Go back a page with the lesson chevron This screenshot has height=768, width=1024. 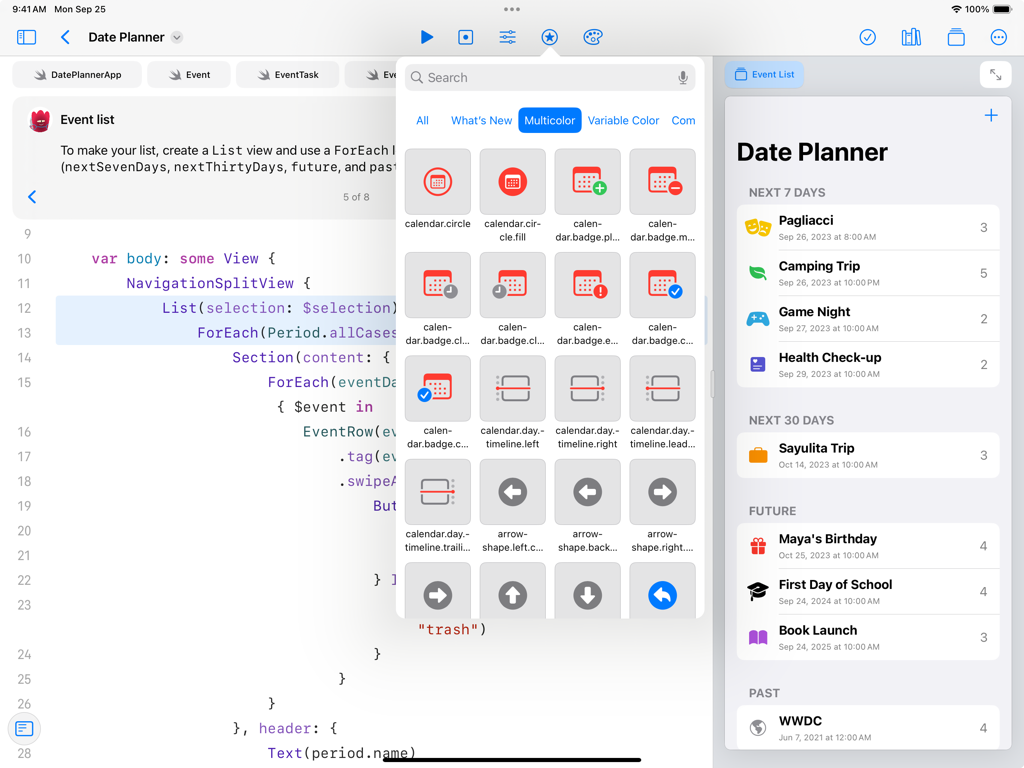31,197
